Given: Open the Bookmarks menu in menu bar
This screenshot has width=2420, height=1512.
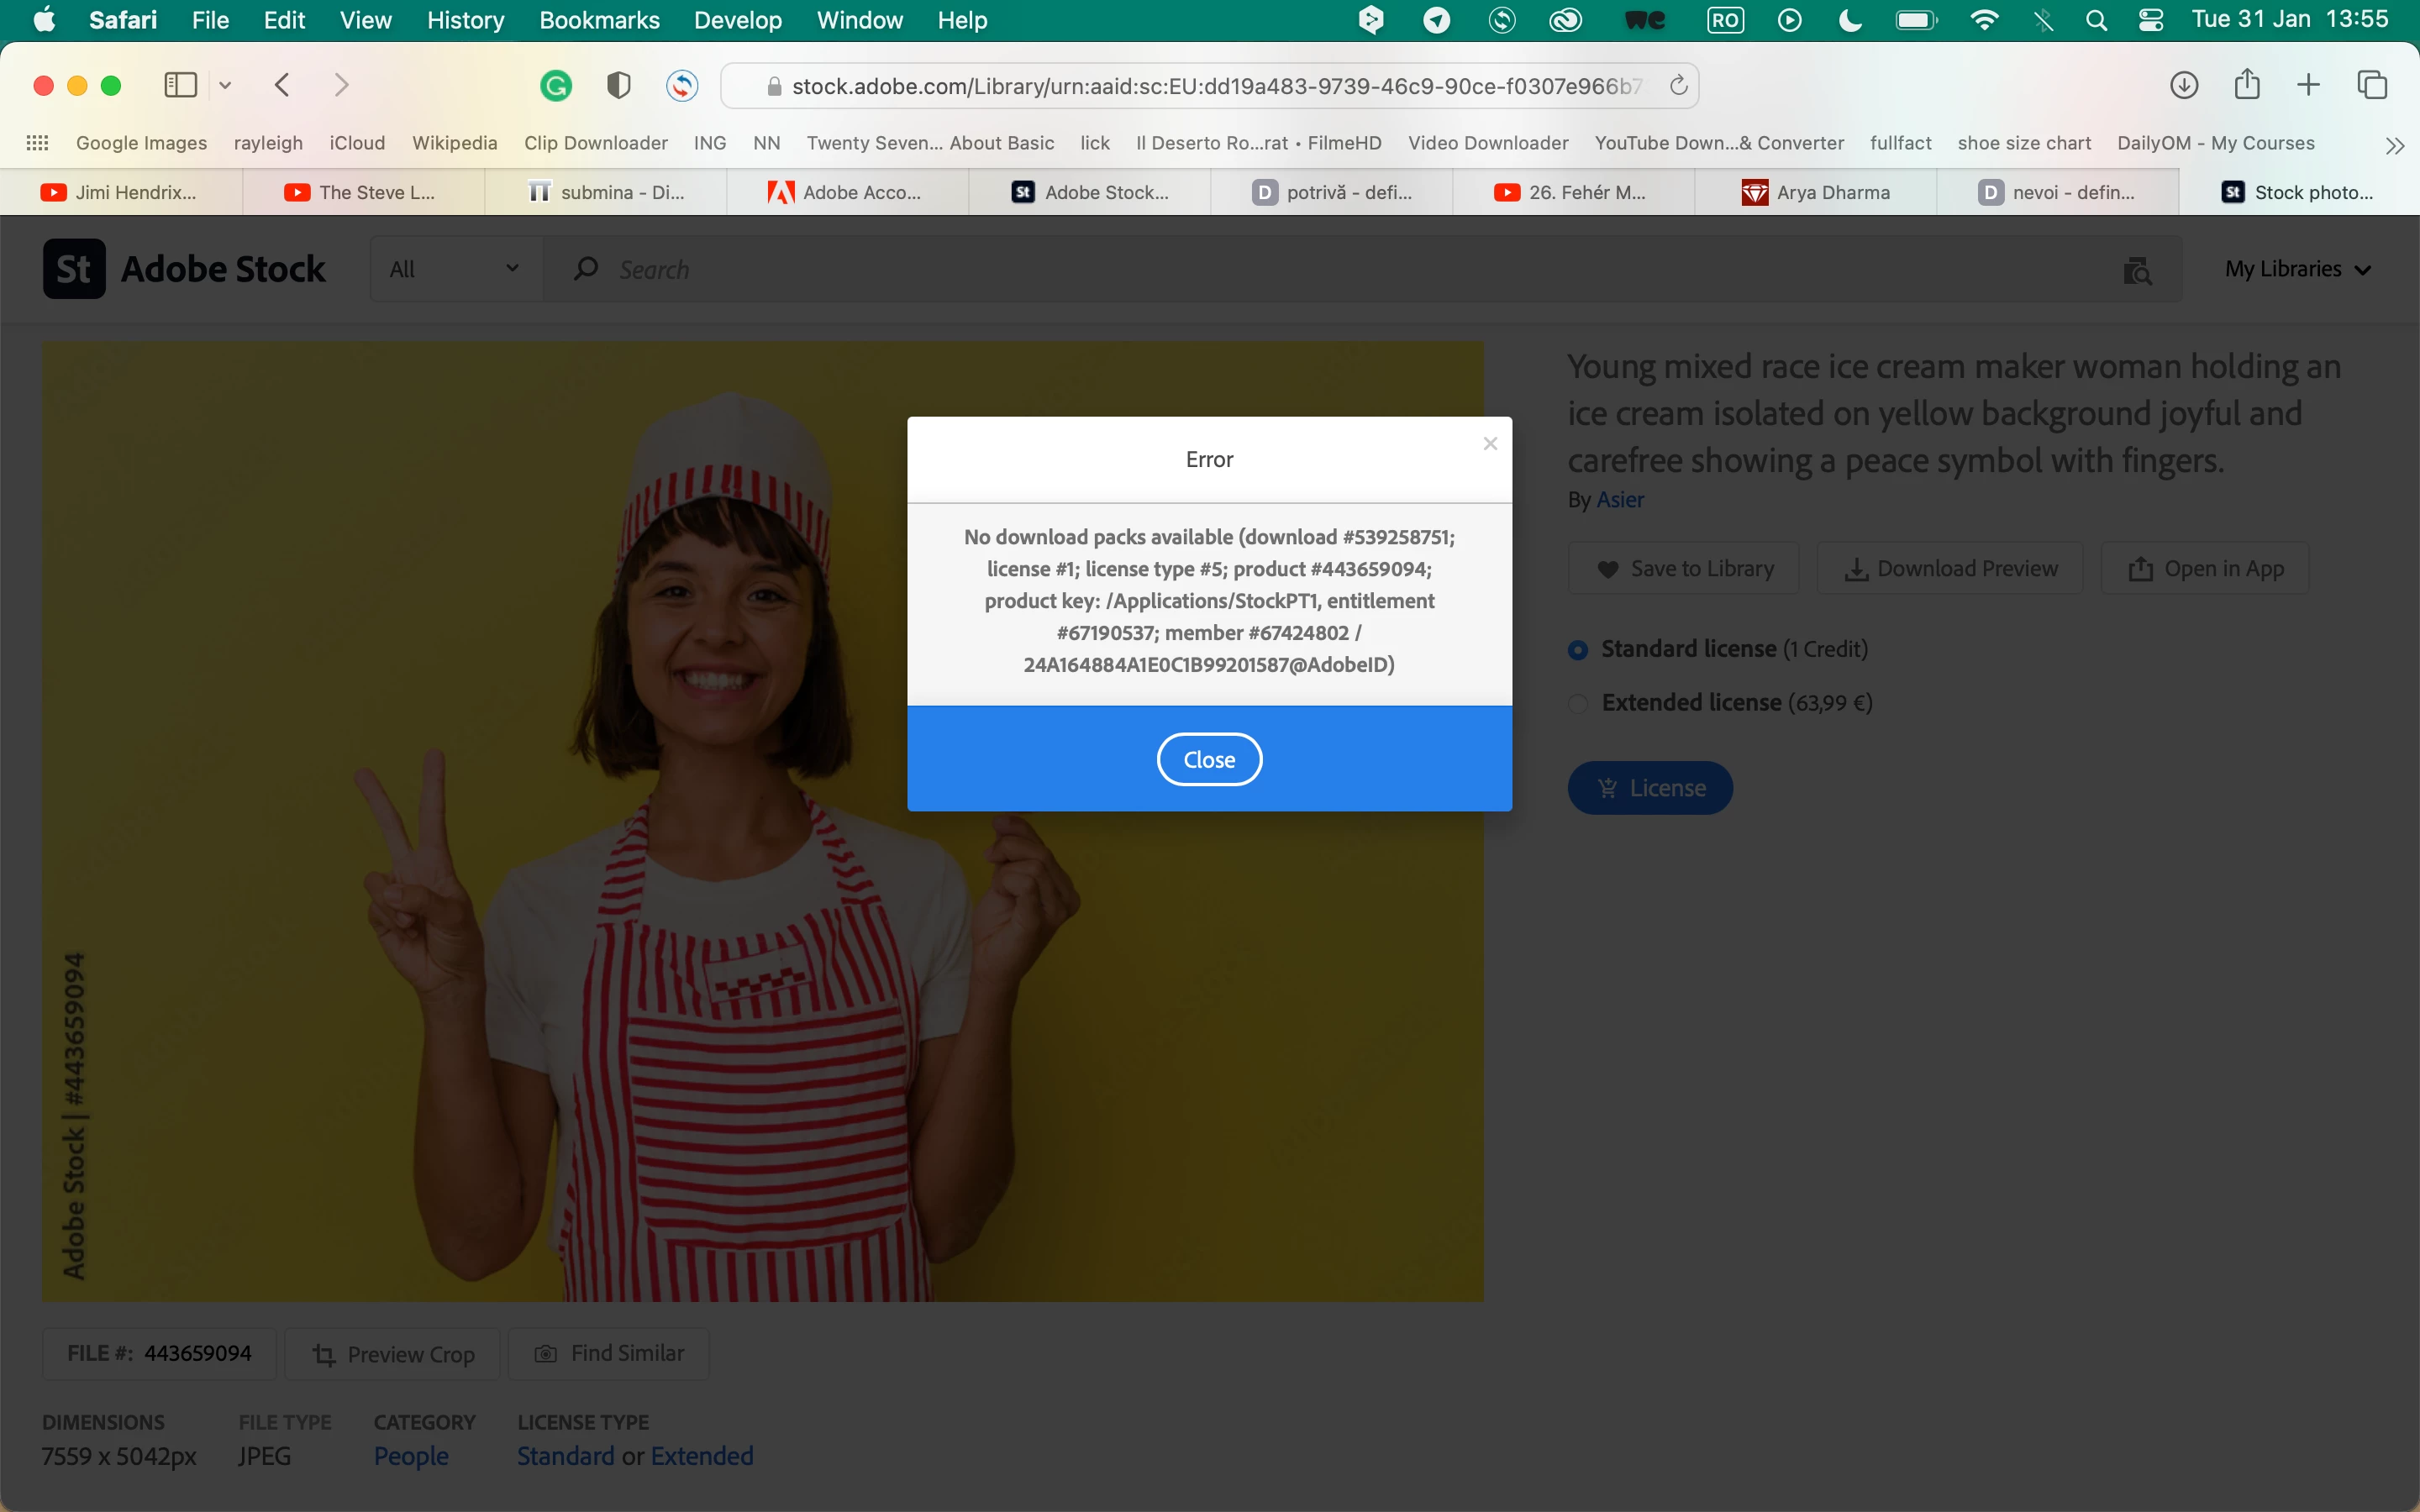Looking at the screenshot, I should pos(599,20).
